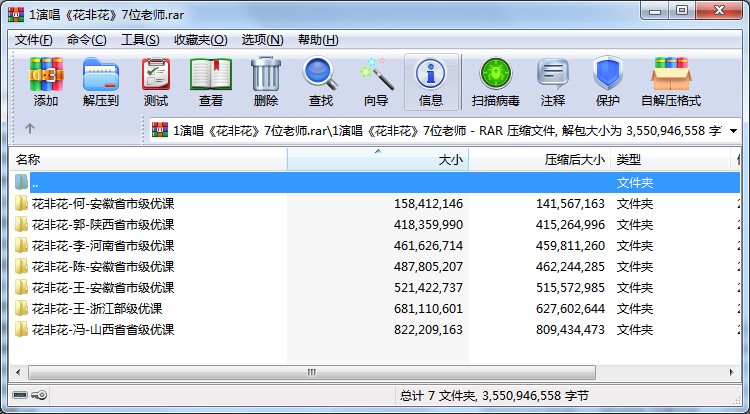
Task: Maximize the WinRAR window
Action: pos(682,11)
